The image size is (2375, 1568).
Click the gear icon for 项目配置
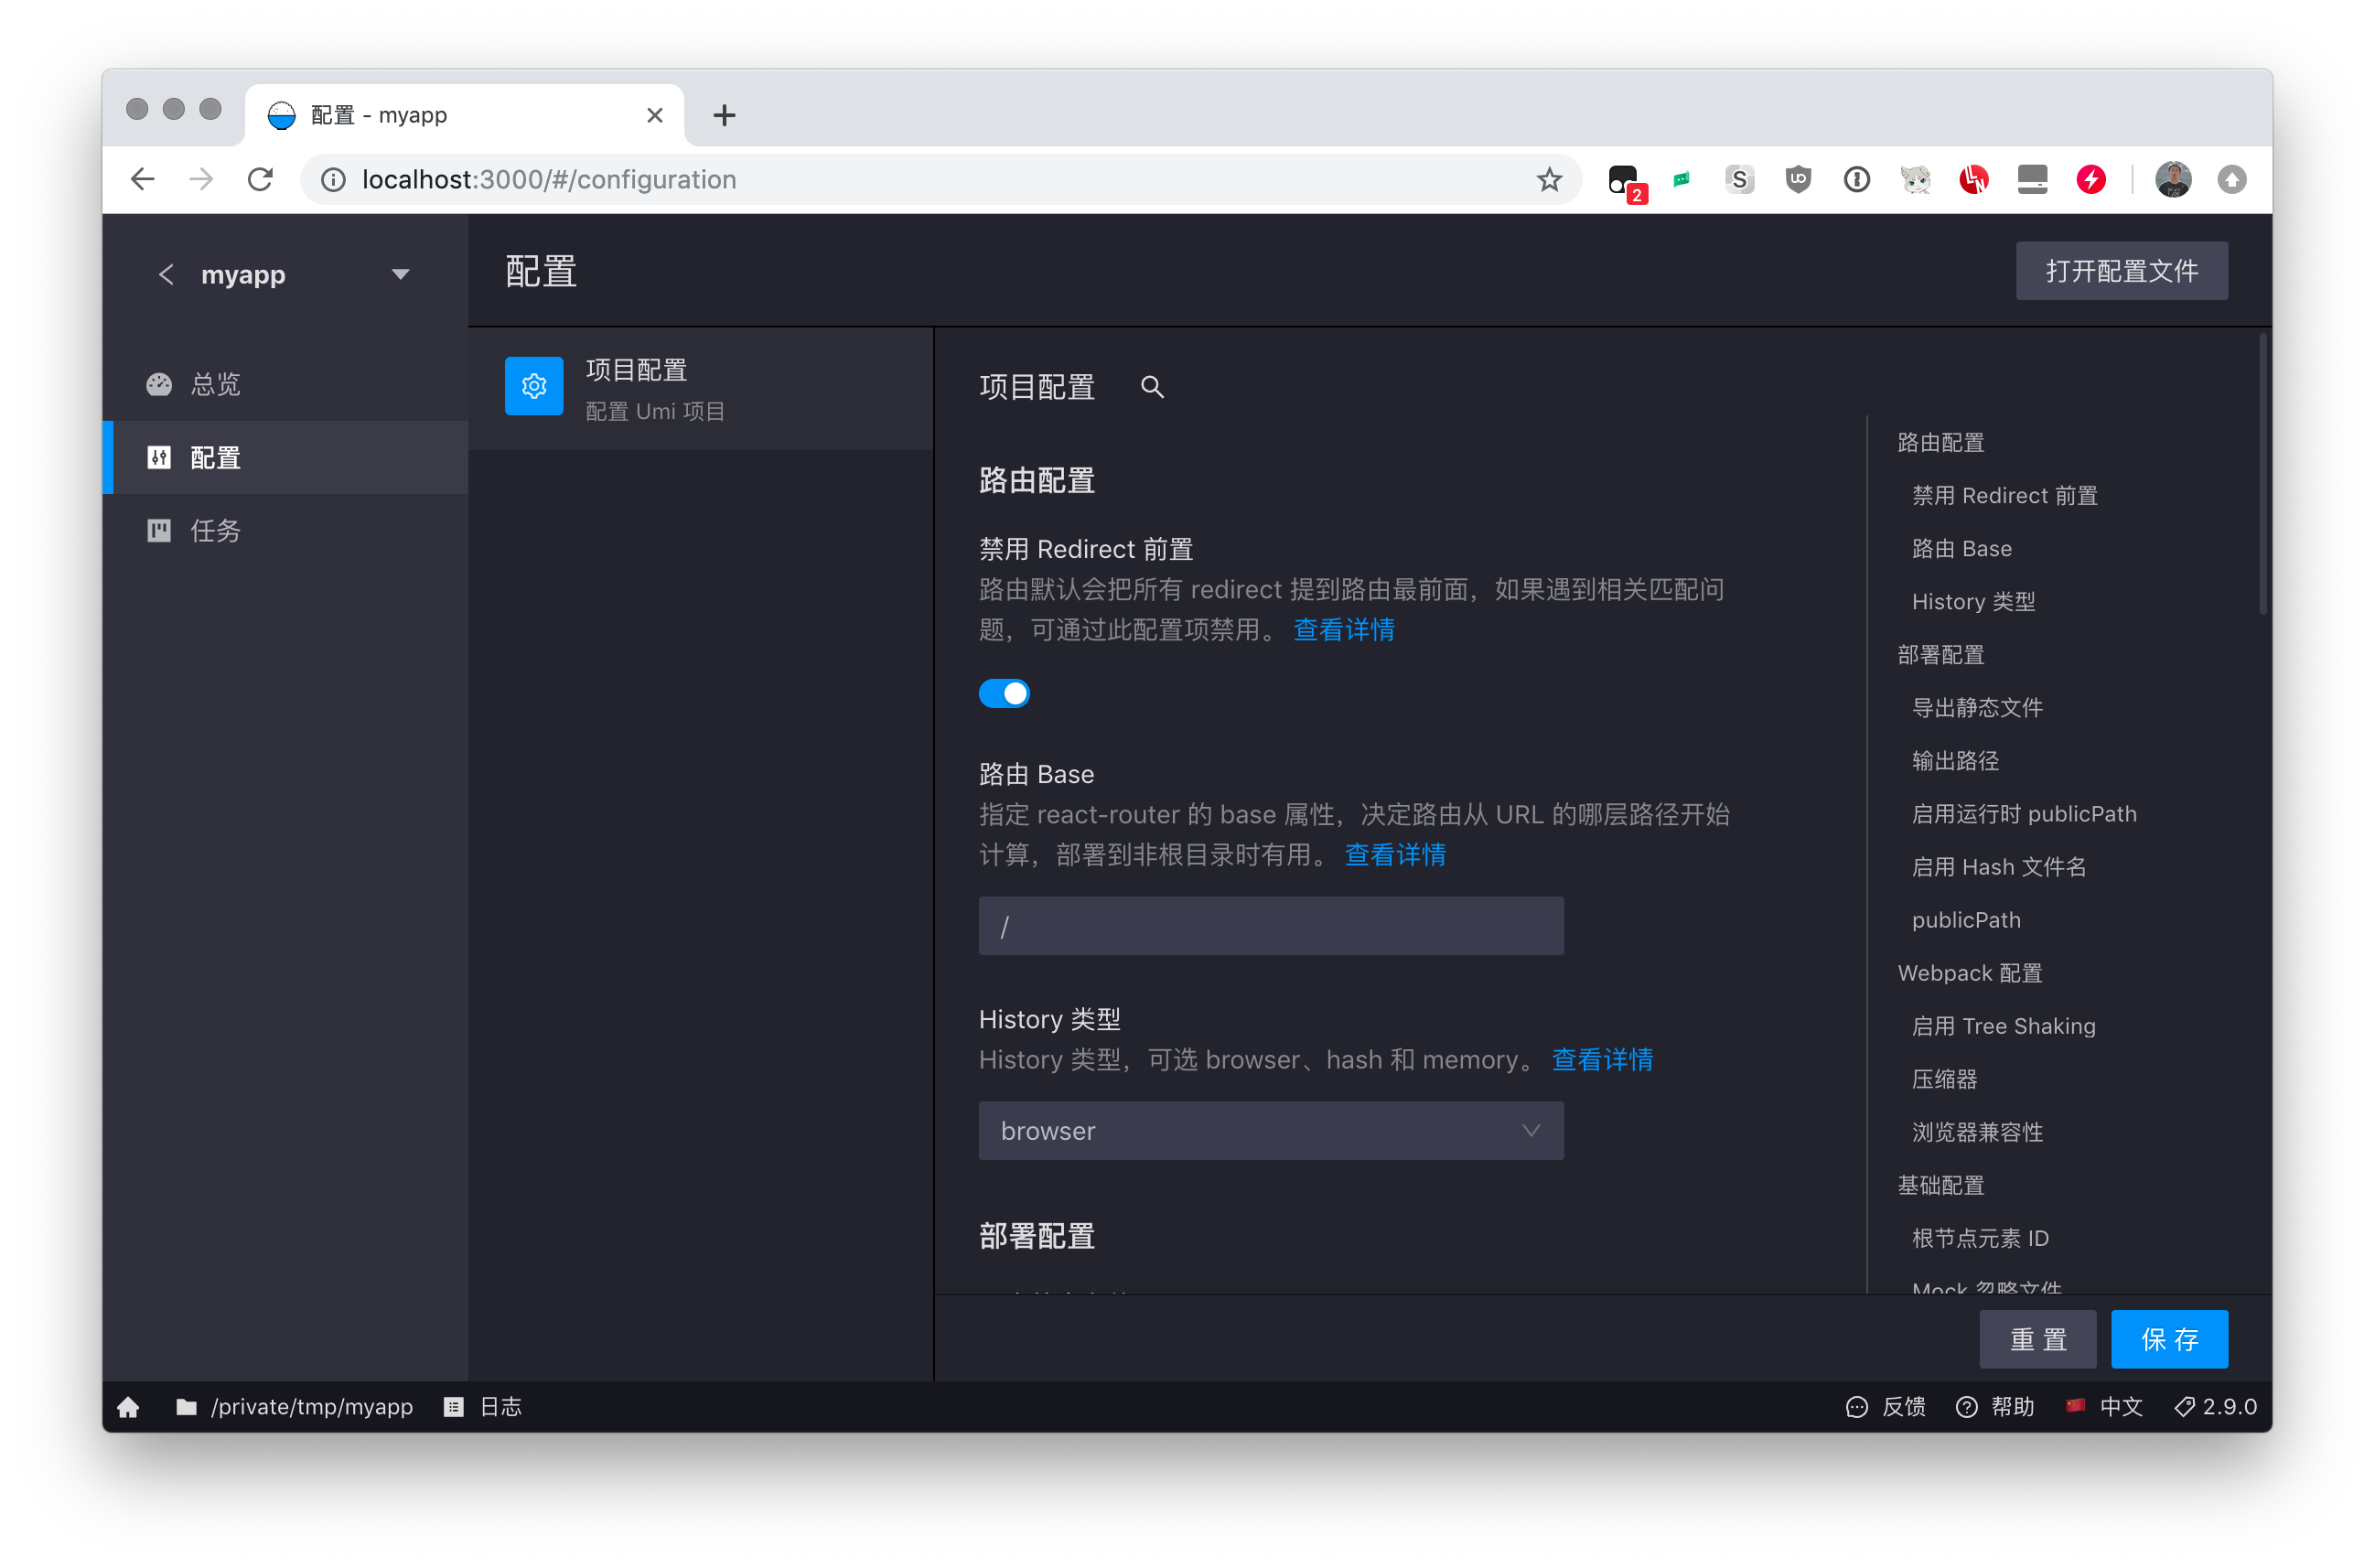coord(534,386)
